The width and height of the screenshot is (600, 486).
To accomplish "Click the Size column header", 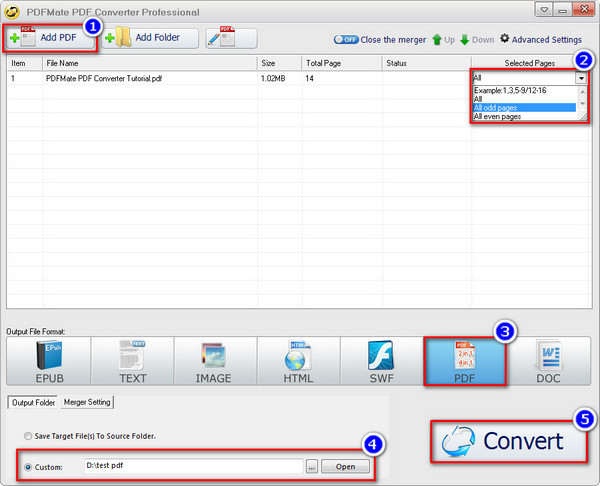I will tap(280, 63).
